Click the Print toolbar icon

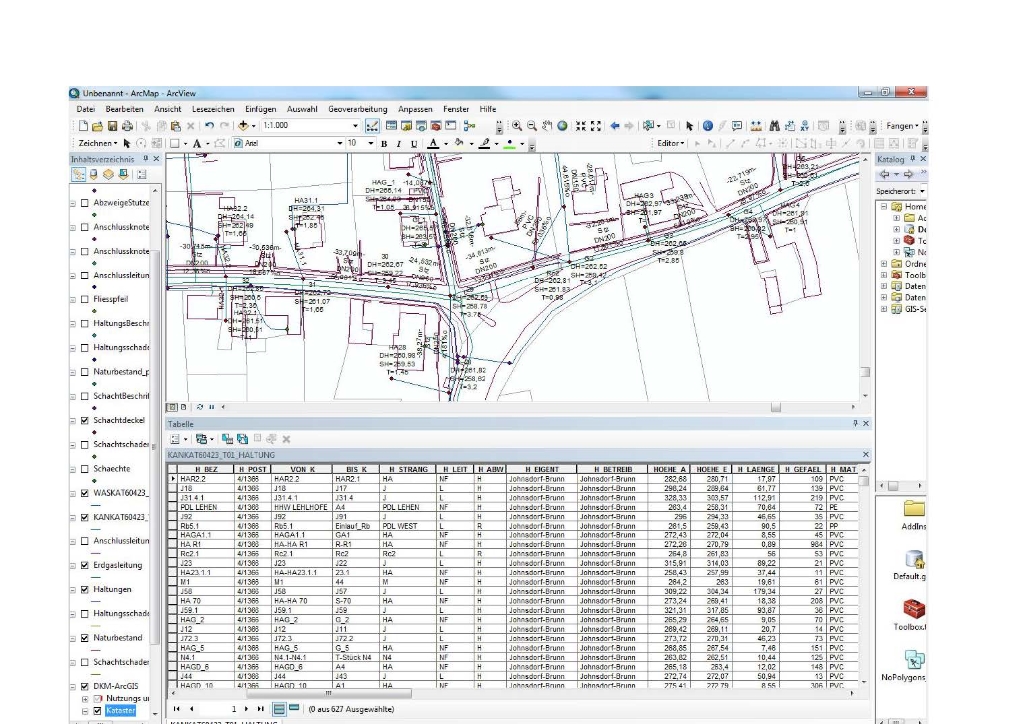(127, 125)
